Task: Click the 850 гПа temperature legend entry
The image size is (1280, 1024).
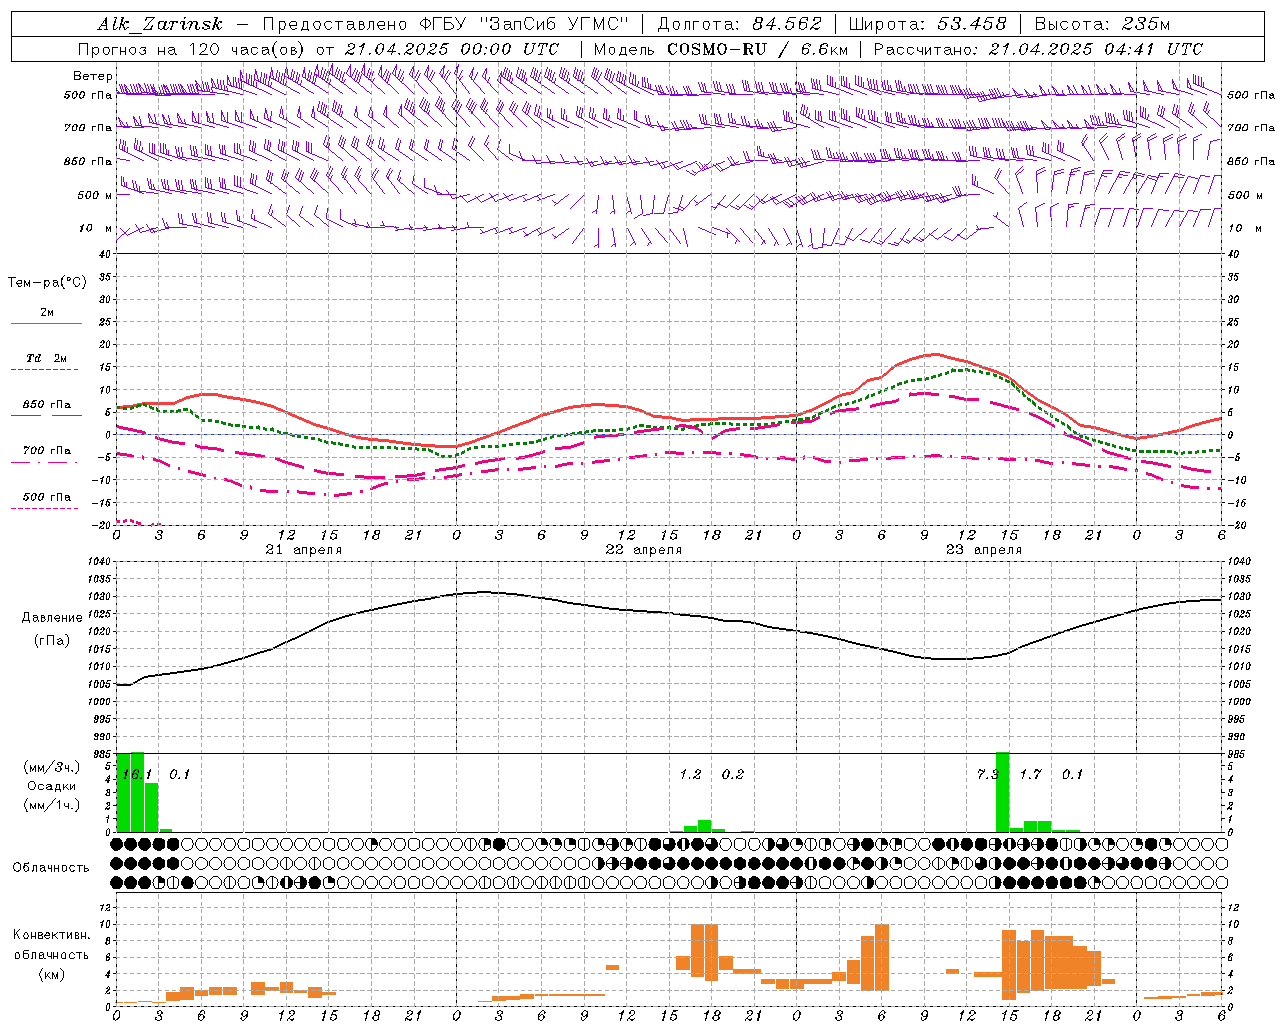Action: point(47,405)
